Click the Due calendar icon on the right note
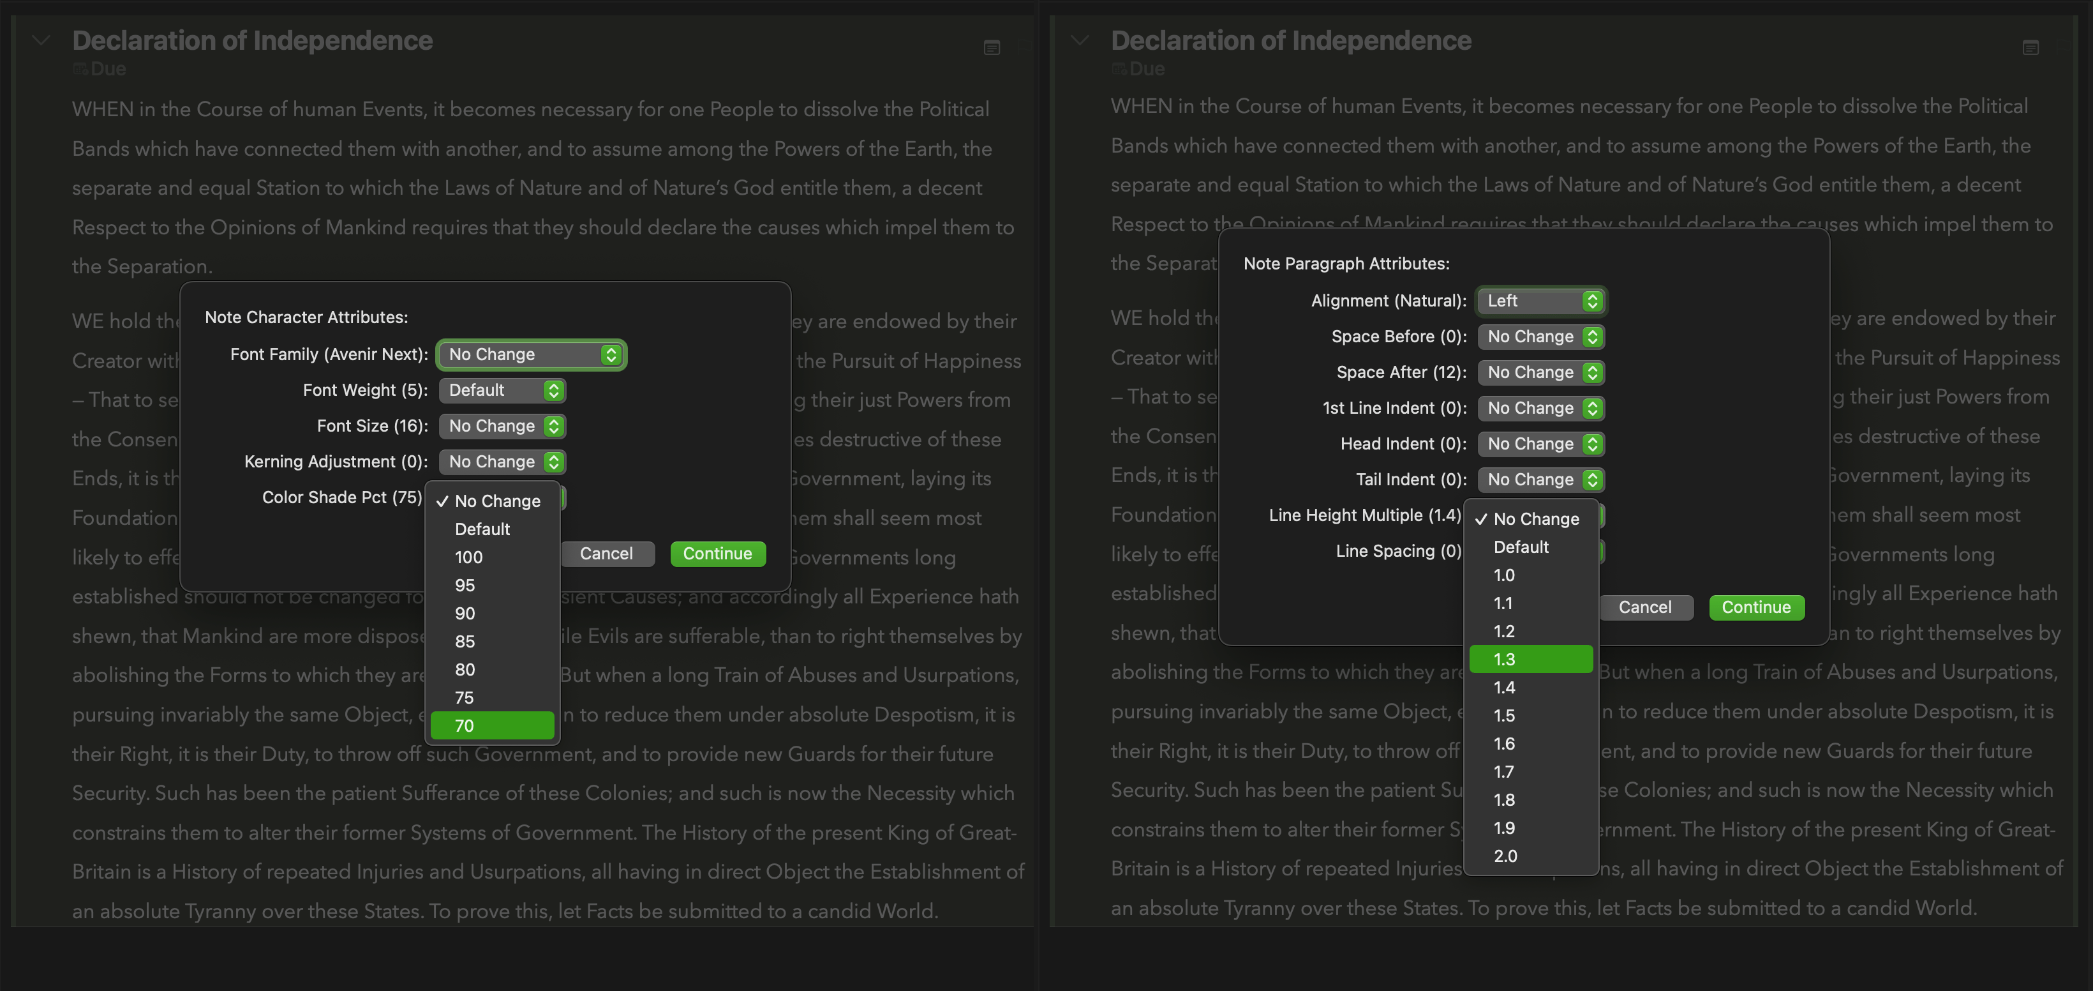Image resolution: width=2093 pixels, height=991 pixels. point(1118,68)
